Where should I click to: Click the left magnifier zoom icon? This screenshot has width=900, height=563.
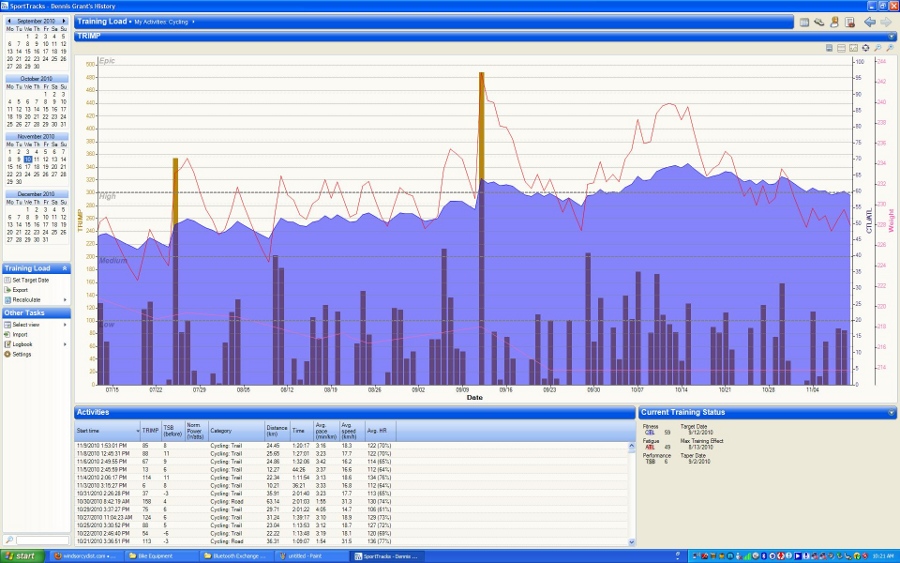(x=878, y=48)
